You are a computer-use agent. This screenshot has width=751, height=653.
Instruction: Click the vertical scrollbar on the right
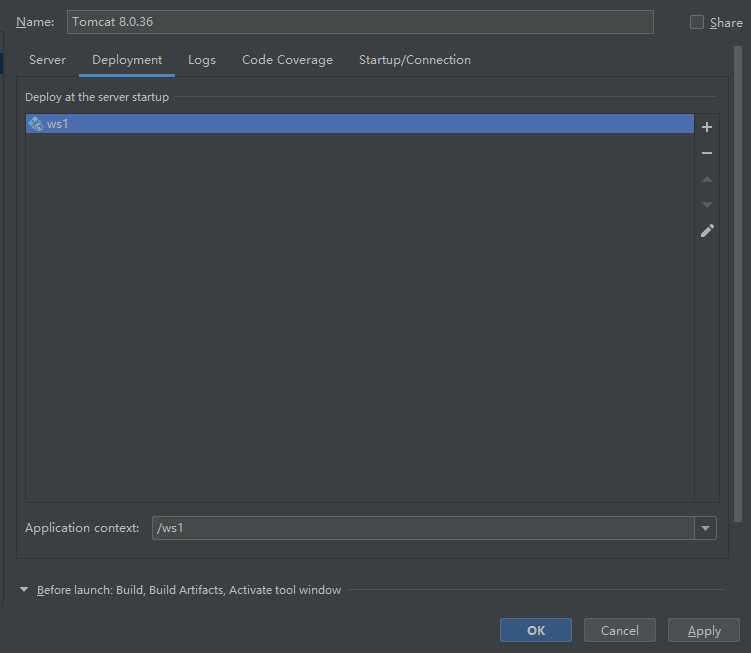point(738,284)
